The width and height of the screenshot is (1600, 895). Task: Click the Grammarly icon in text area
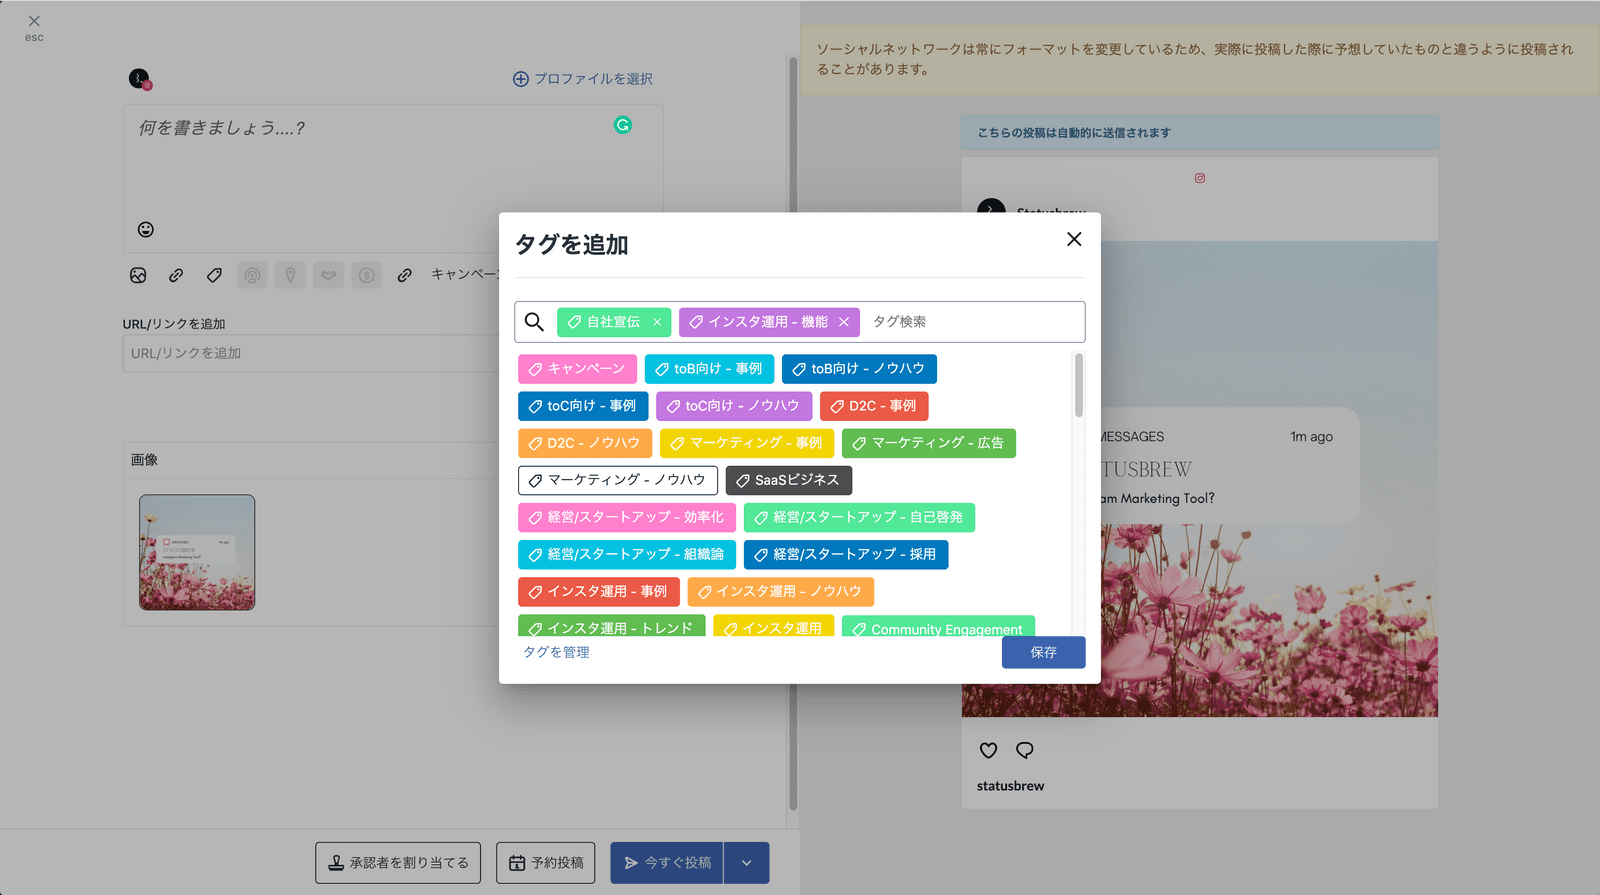point(623,125)
